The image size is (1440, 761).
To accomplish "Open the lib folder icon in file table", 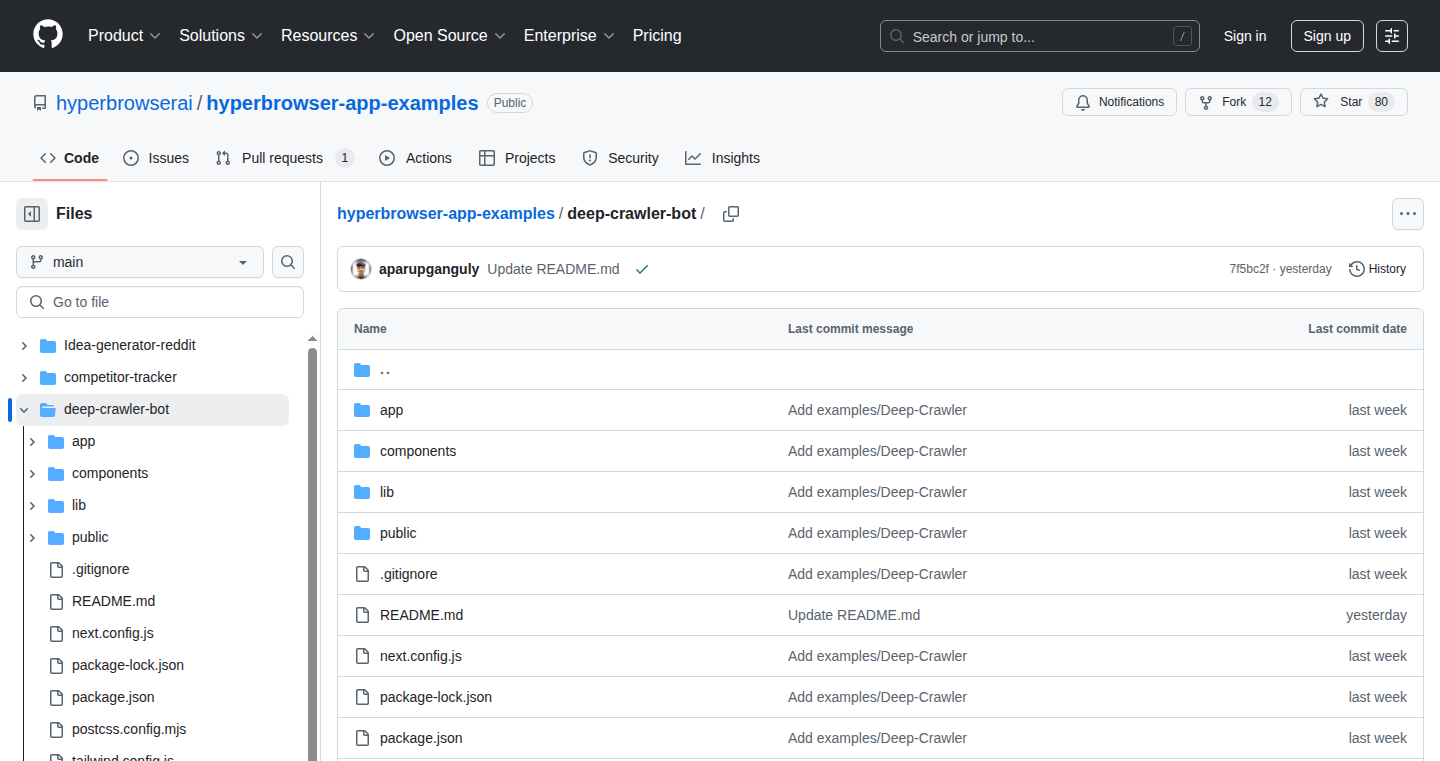I will pos(362,492).
